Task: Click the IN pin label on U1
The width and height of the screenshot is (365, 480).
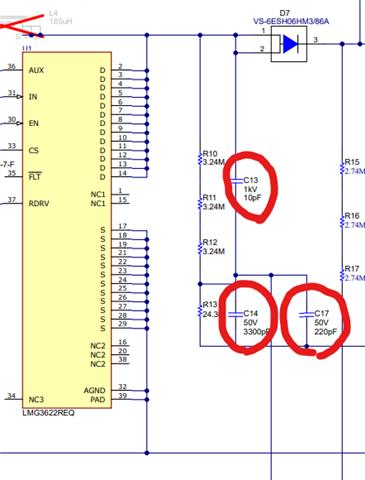Action: tap(33, 97)
